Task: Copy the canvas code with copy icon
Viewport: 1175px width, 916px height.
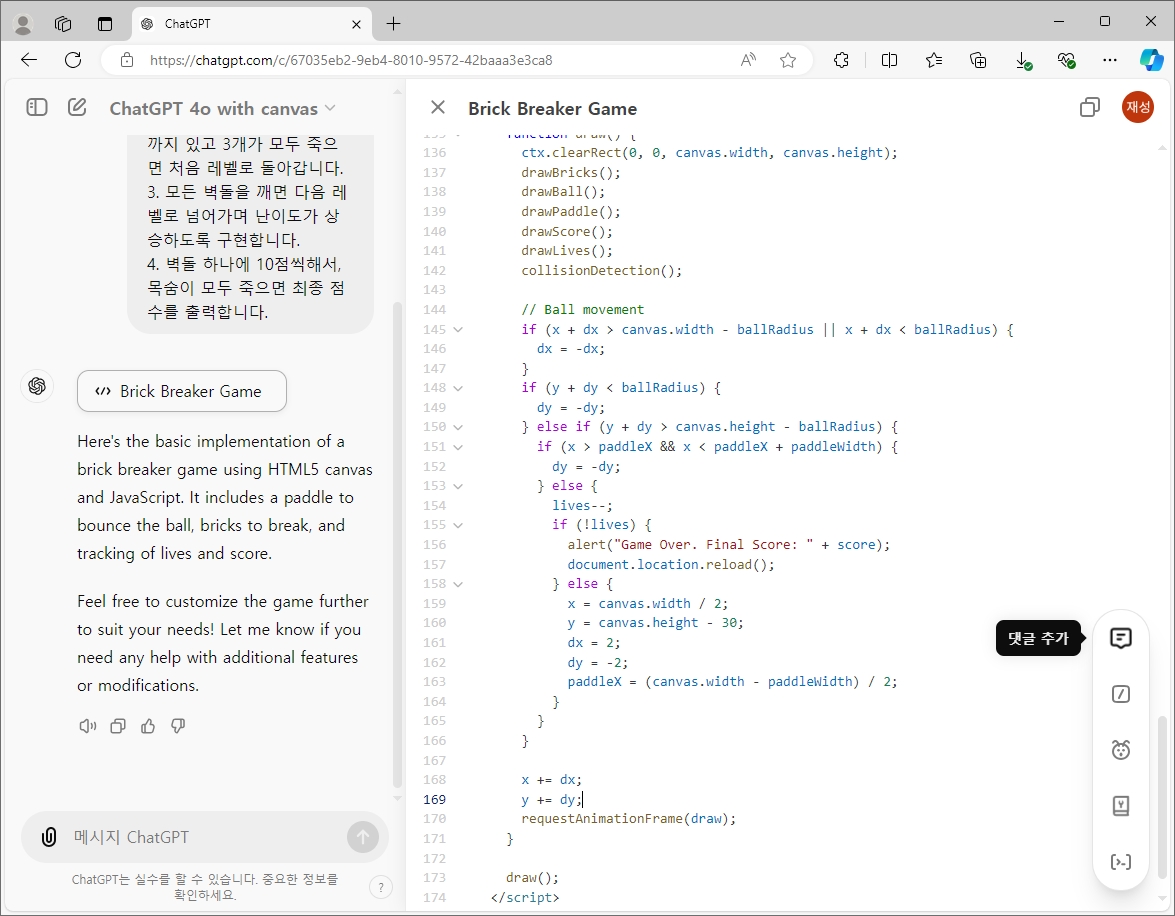Action: [1090, 108]
